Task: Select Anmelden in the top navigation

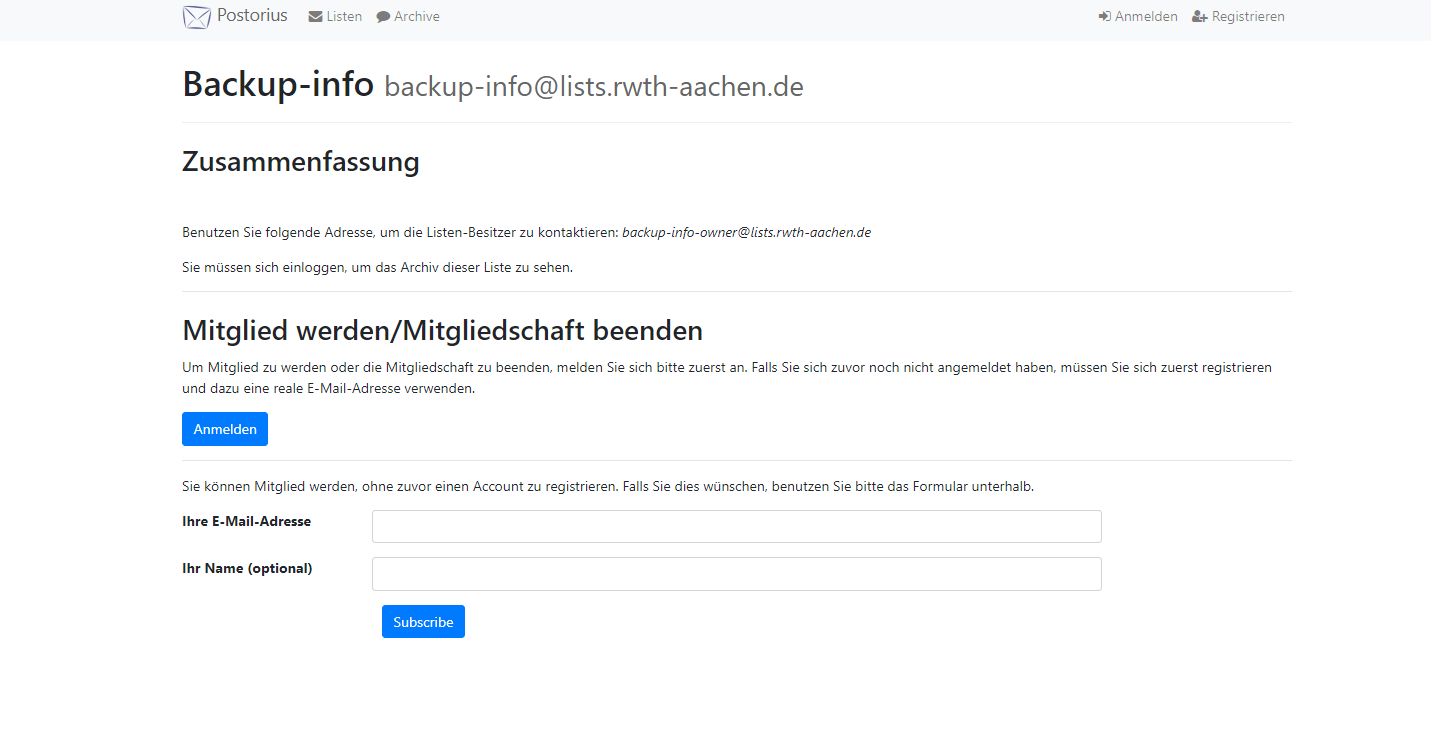Action: pyautogui.click(x=1146, y=17)
